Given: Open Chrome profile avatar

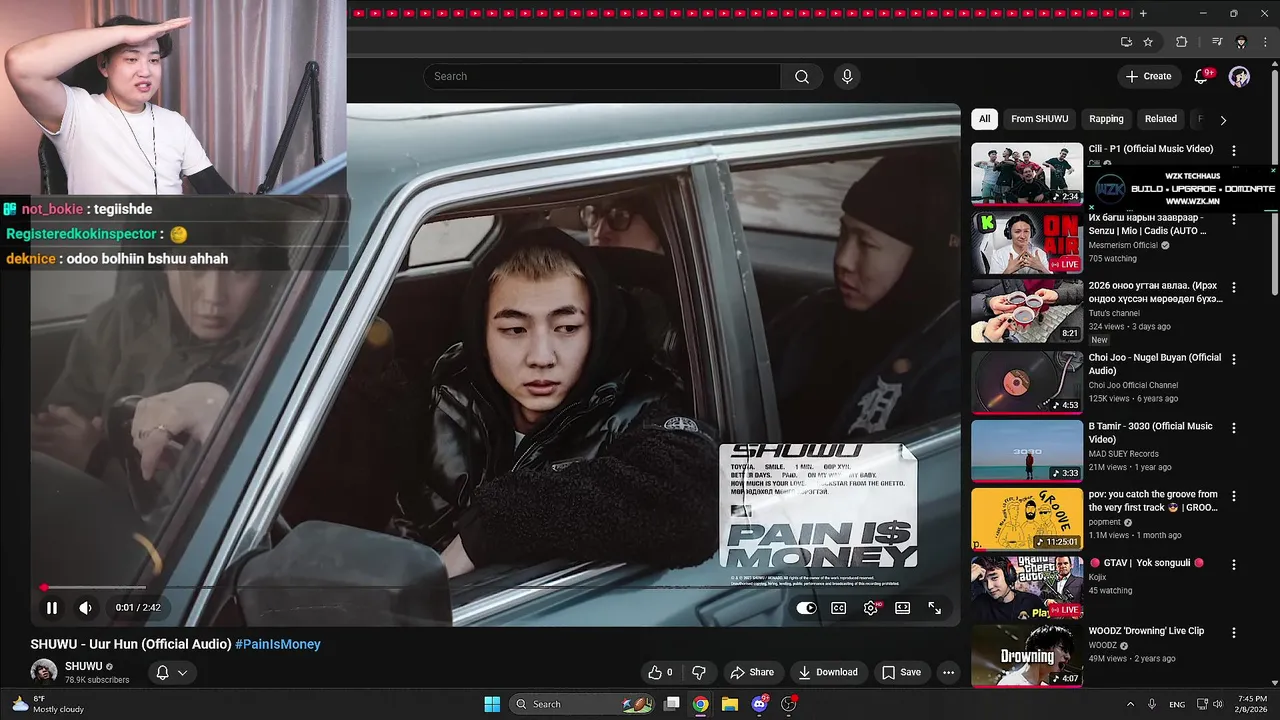Looking at the screenshot, I should click(x=1241, y=42).
